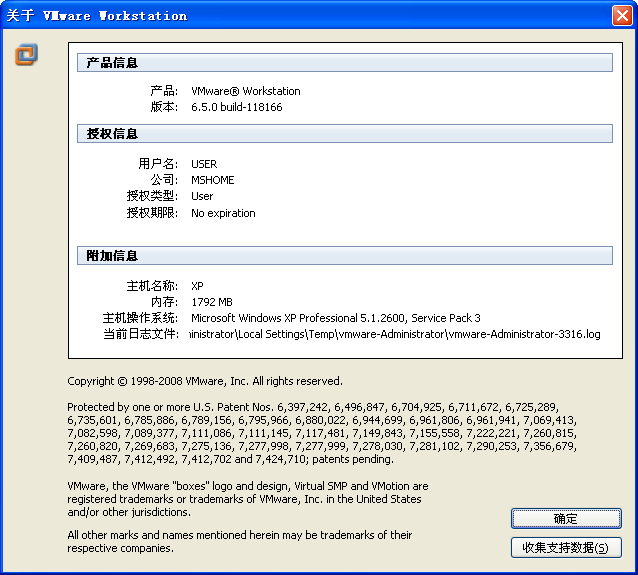Click the All other marks paragraph
The height and width of the screenshot is (575, 638).
coord(240,542)
